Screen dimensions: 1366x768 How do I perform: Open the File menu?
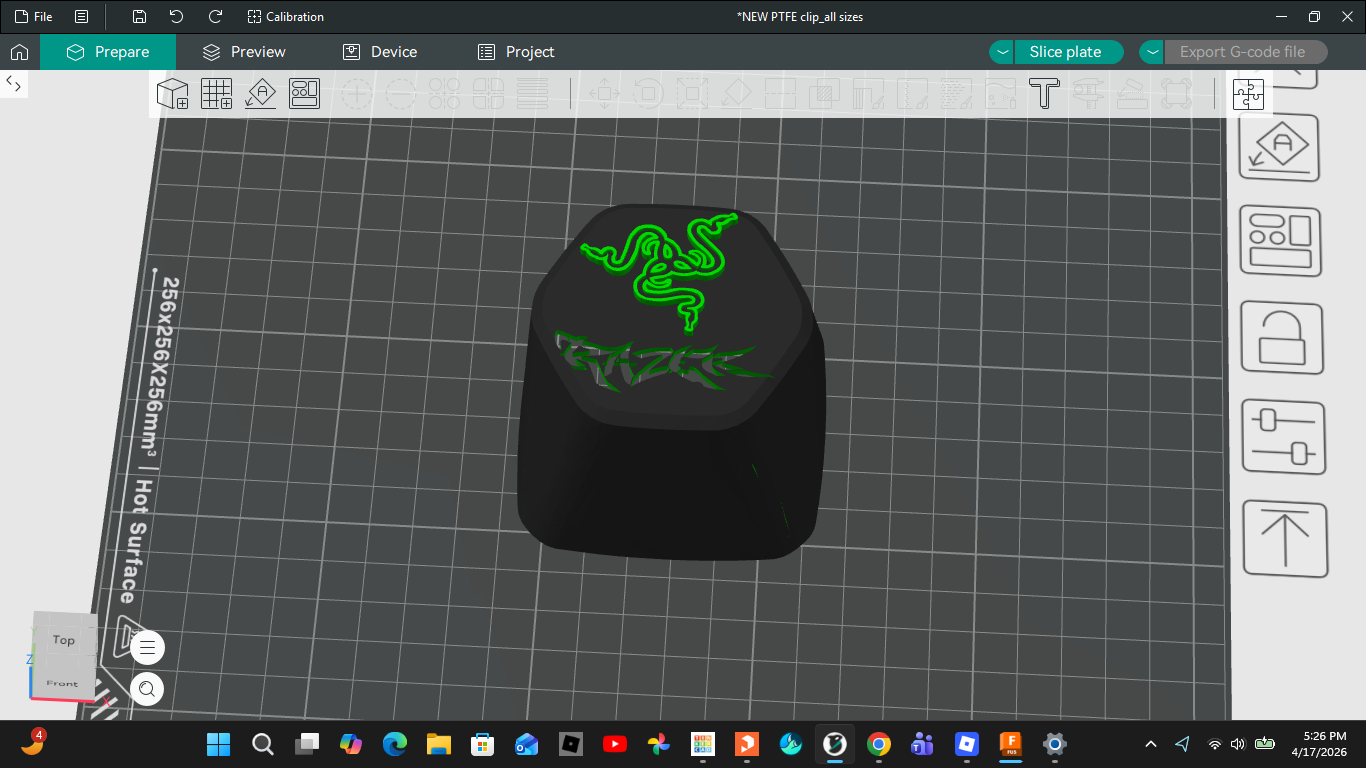tap(33, 17)
